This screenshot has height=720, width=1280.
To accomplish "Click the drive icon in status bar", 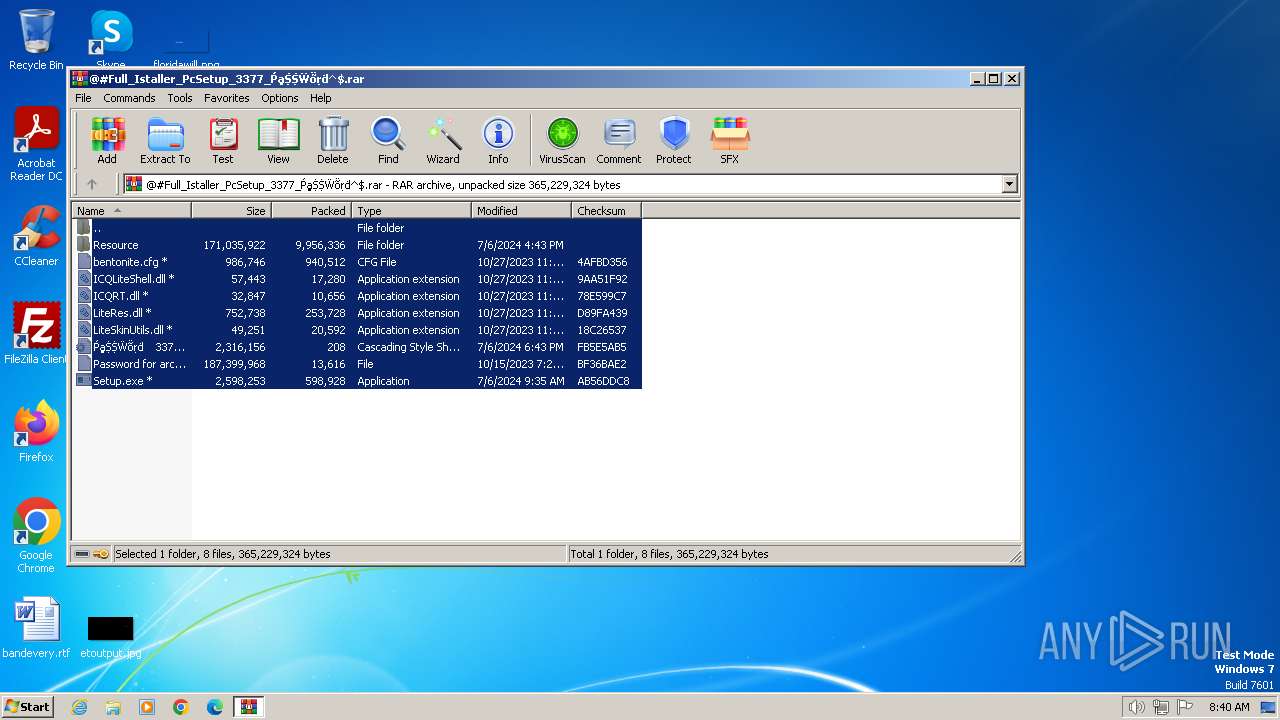I will click(82, 554).
